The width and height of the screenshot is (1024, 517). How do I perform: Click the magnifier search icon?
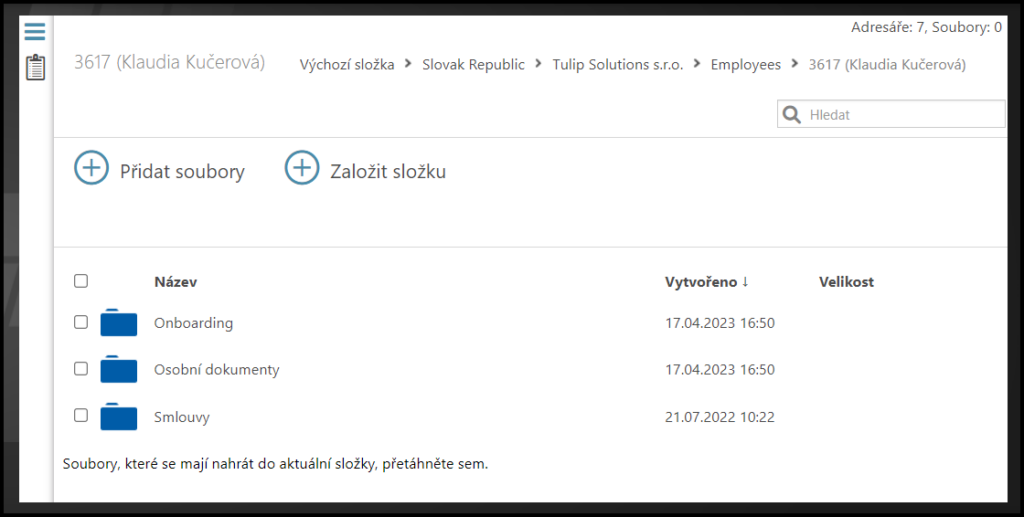pos(792,115)
